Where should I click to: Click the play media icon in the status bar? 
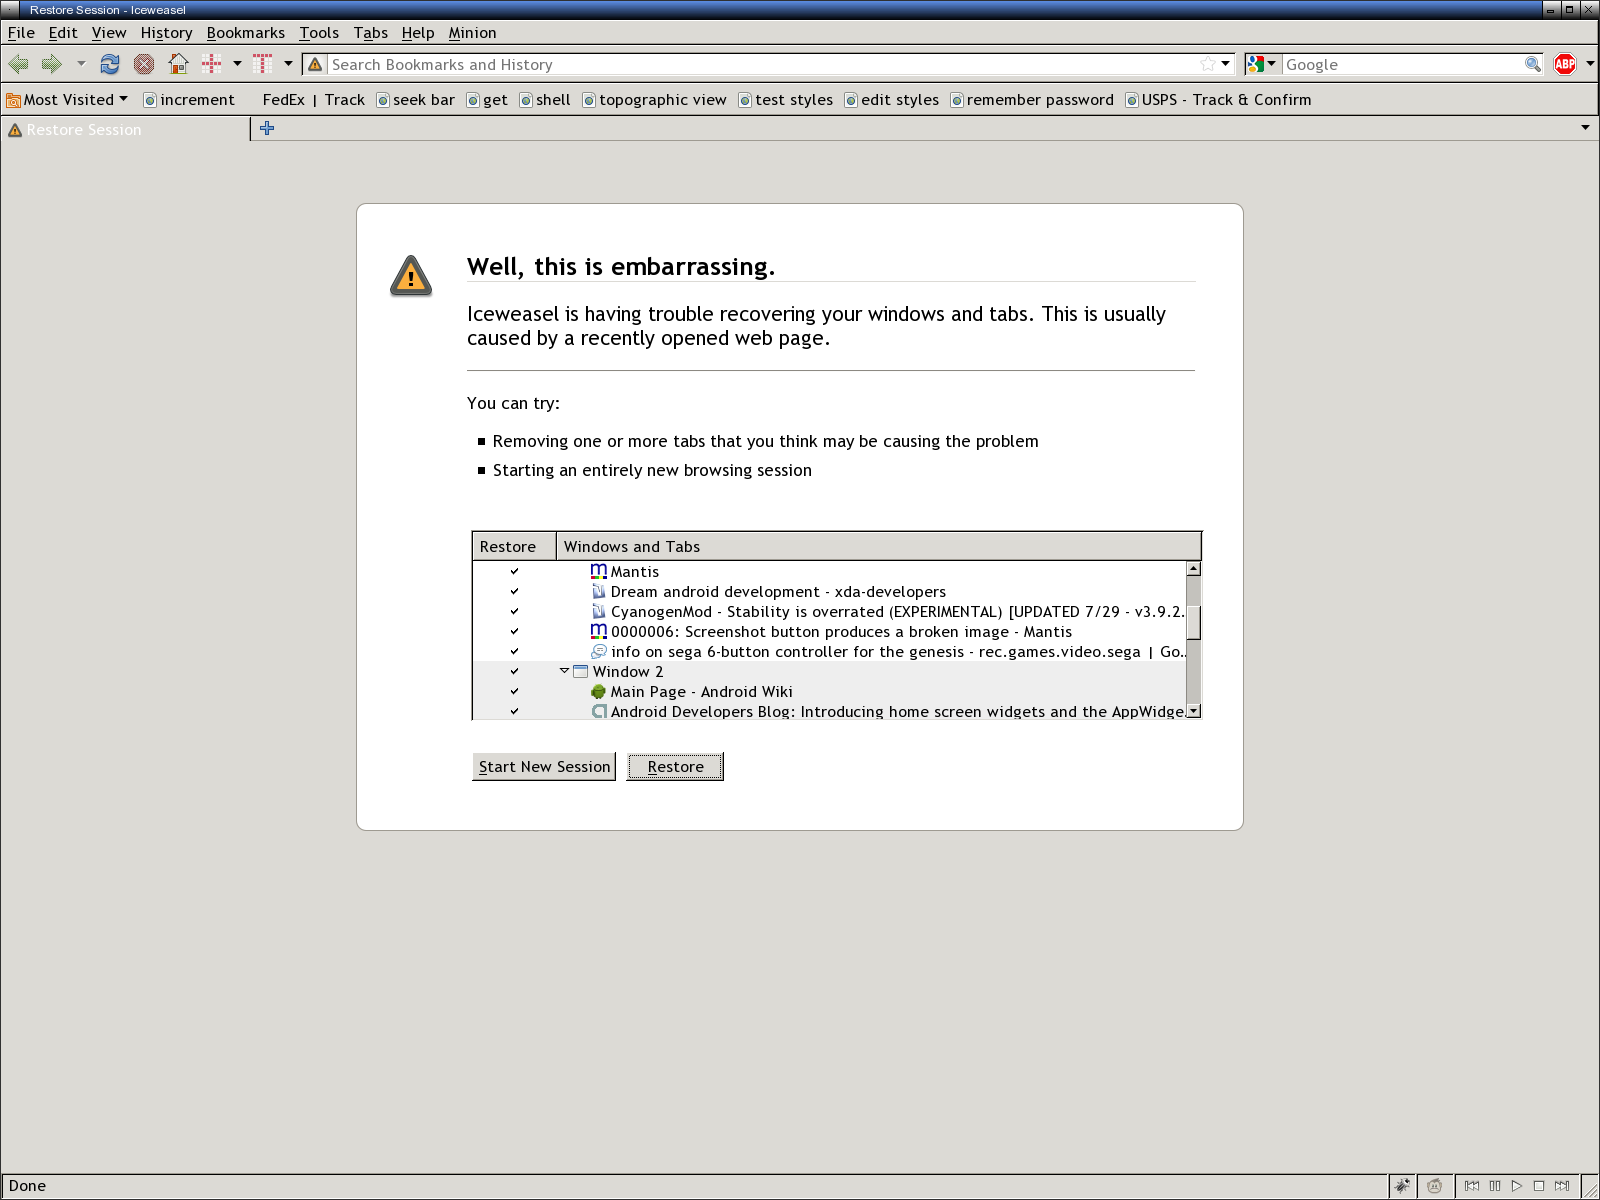point(1517,1186)
